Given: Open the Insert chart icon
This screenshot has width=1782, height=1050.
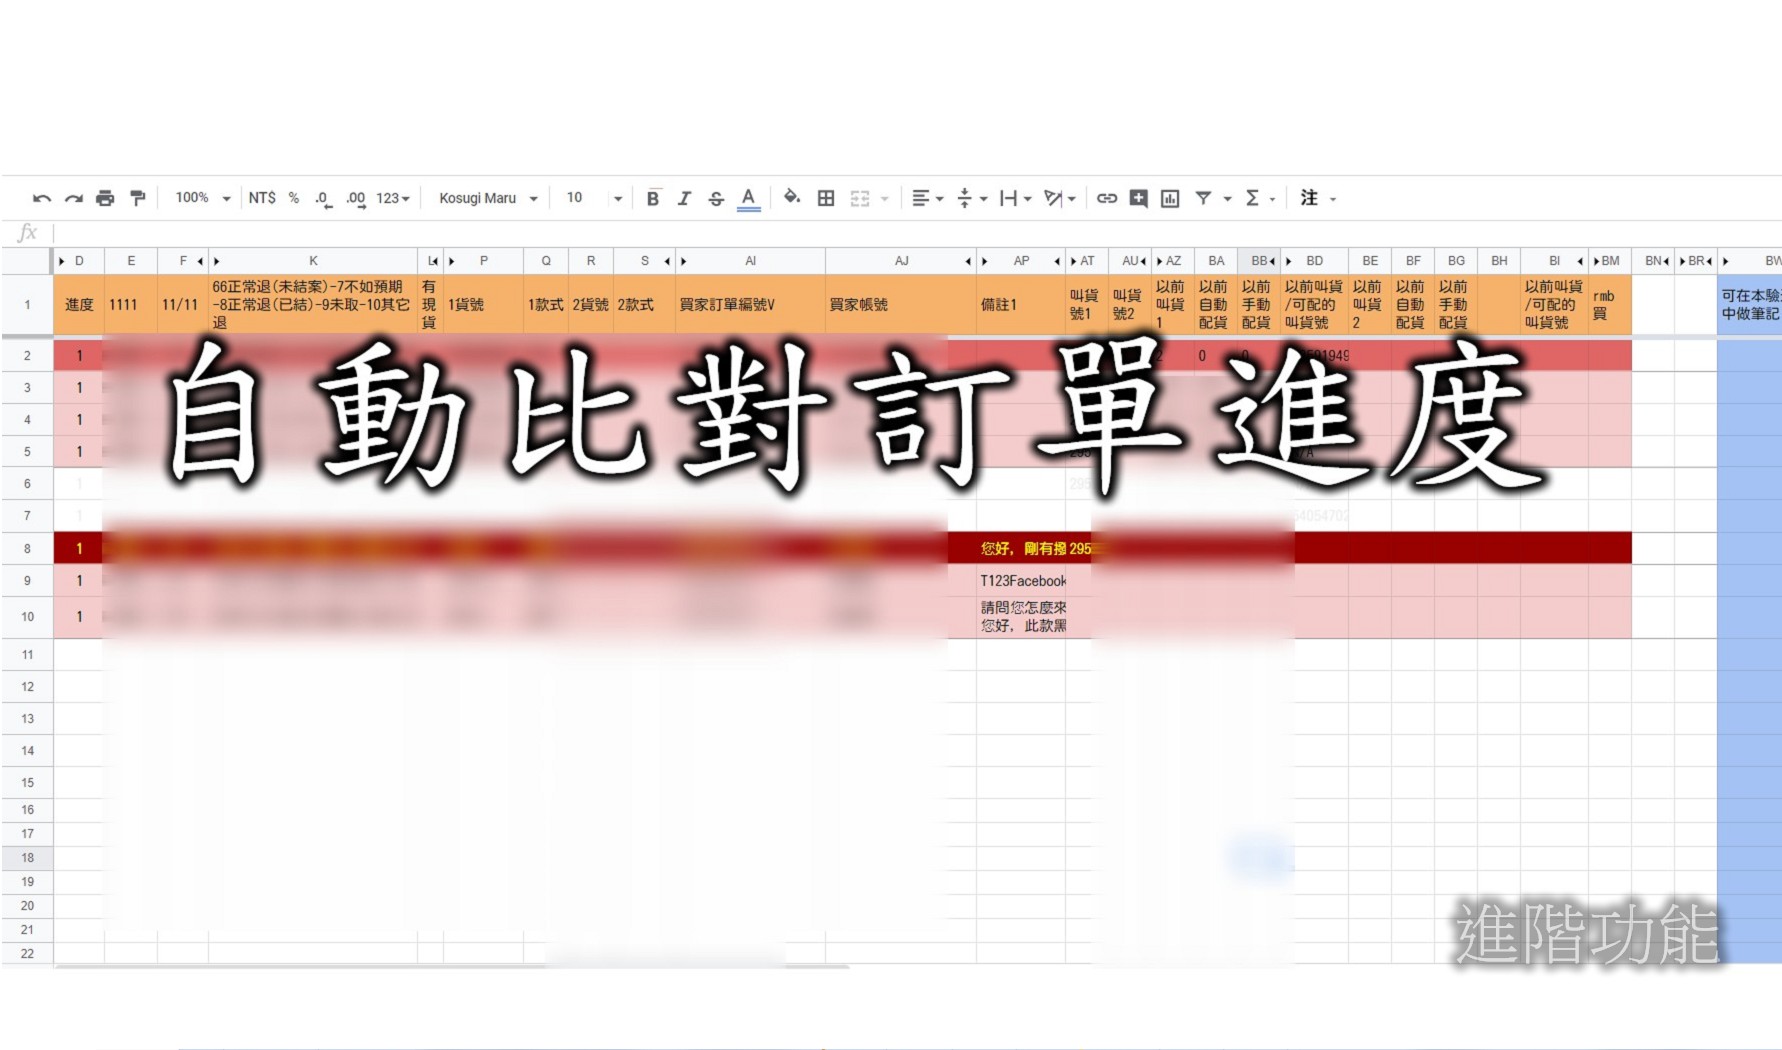Looking at the screenshot, I should click(1169, 198).
